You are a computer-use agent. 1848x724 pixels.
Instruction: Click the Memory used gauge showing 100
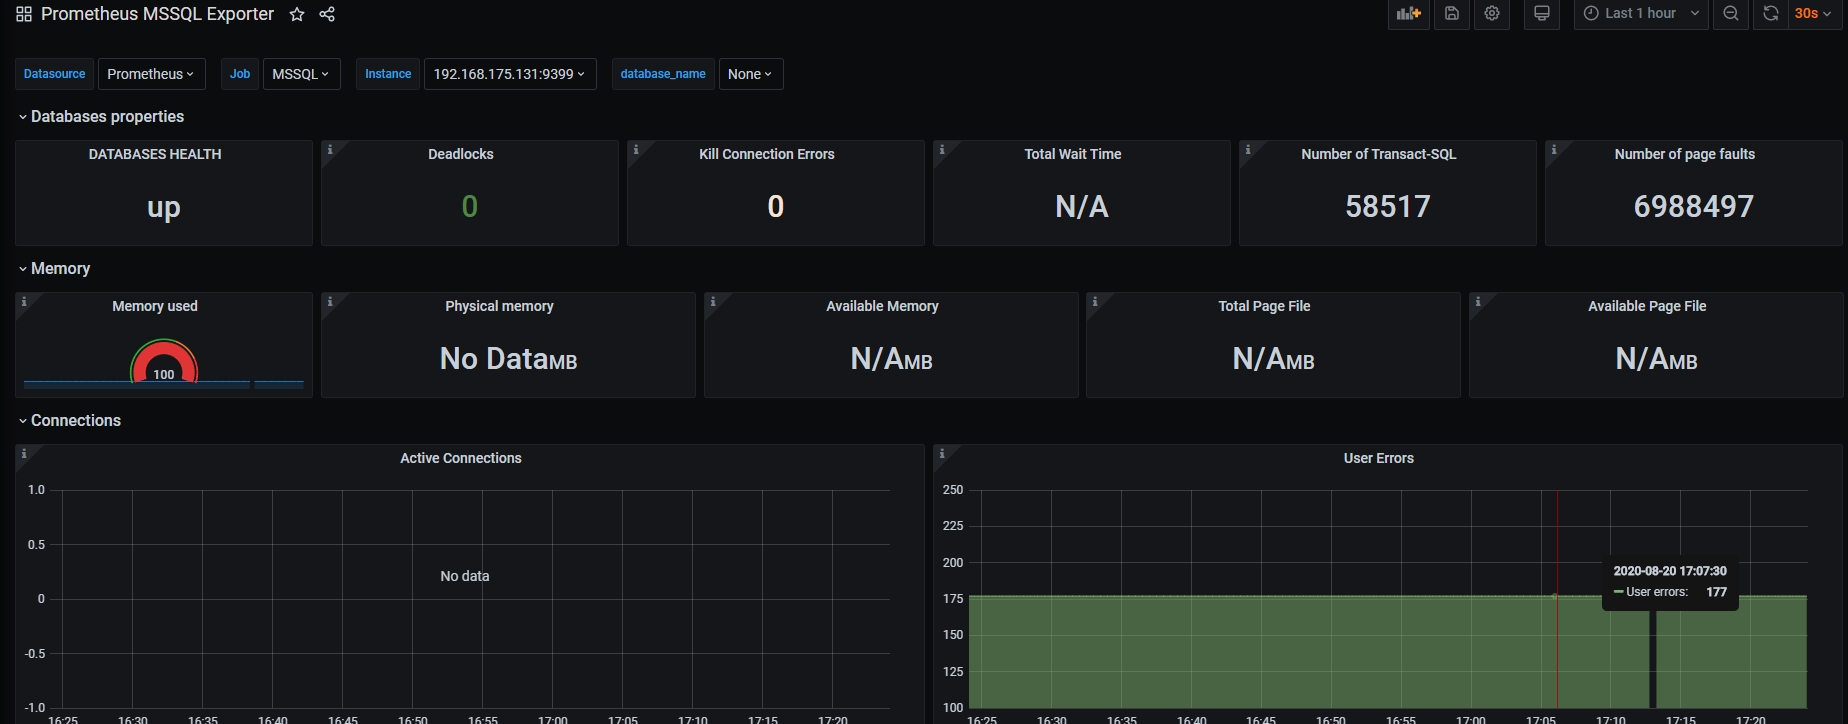click(164, 363)
